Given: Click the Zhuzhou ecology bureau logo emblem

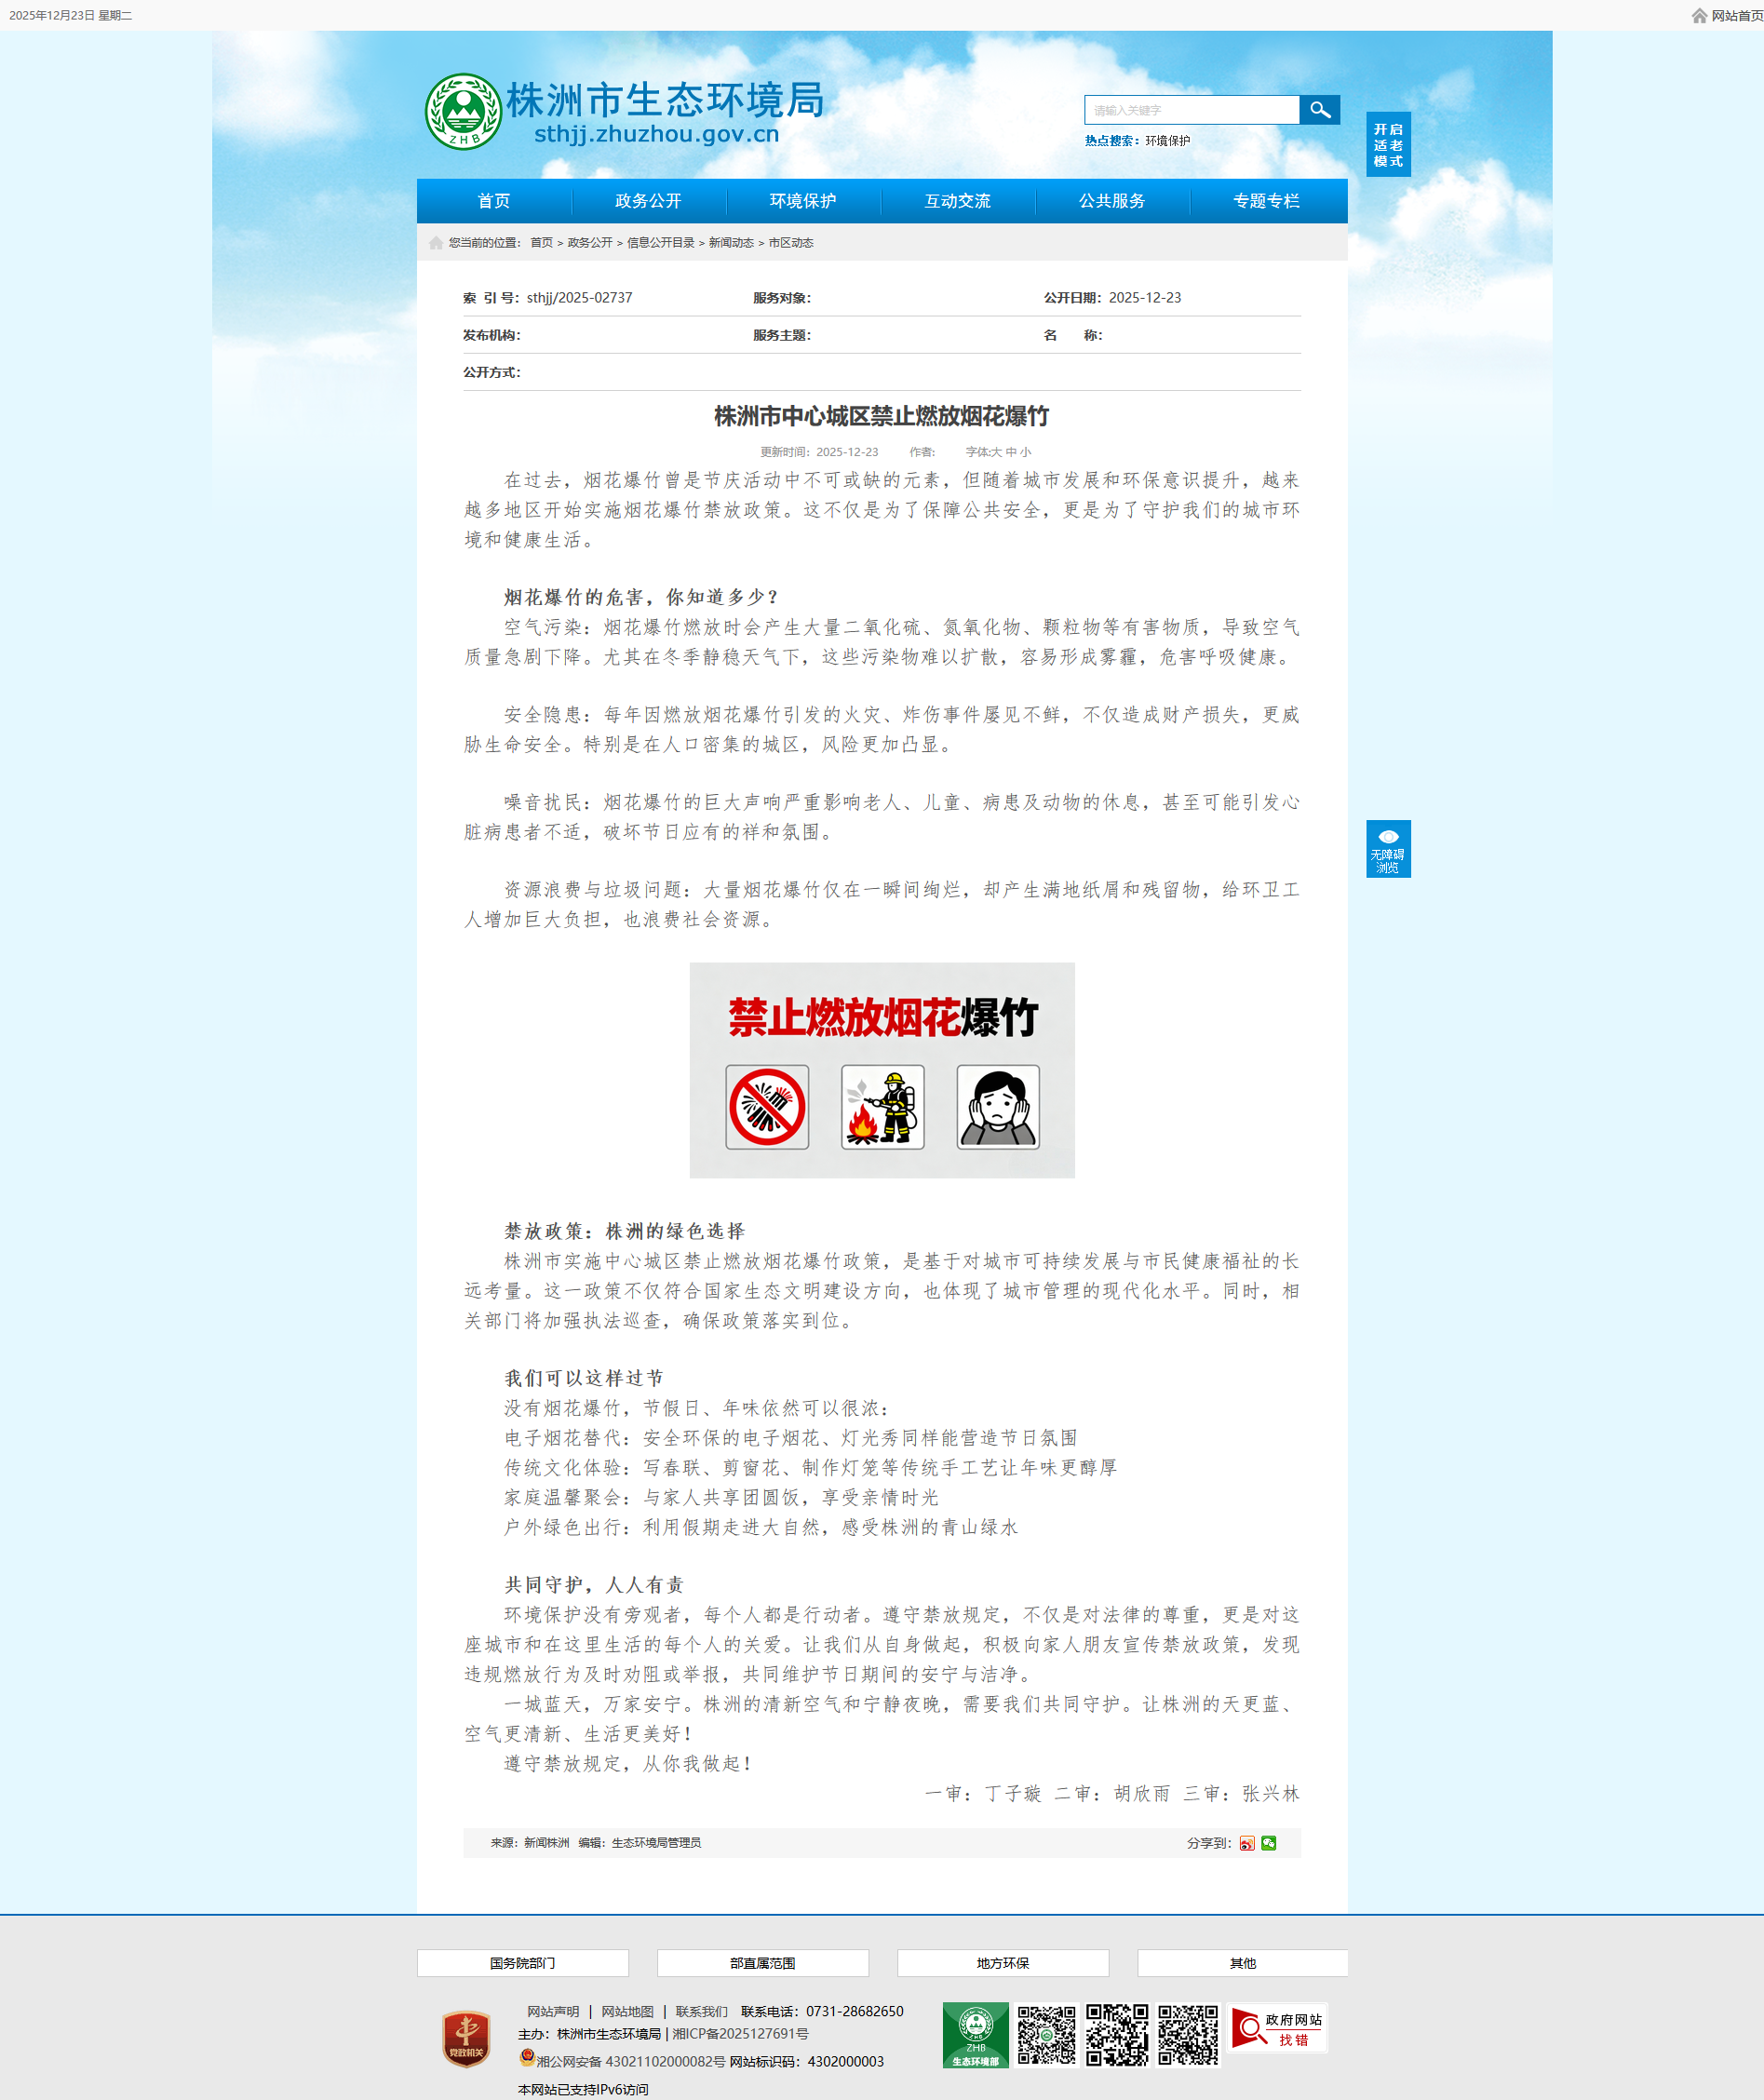Looking at the screenshot, I should pos(462,112).
